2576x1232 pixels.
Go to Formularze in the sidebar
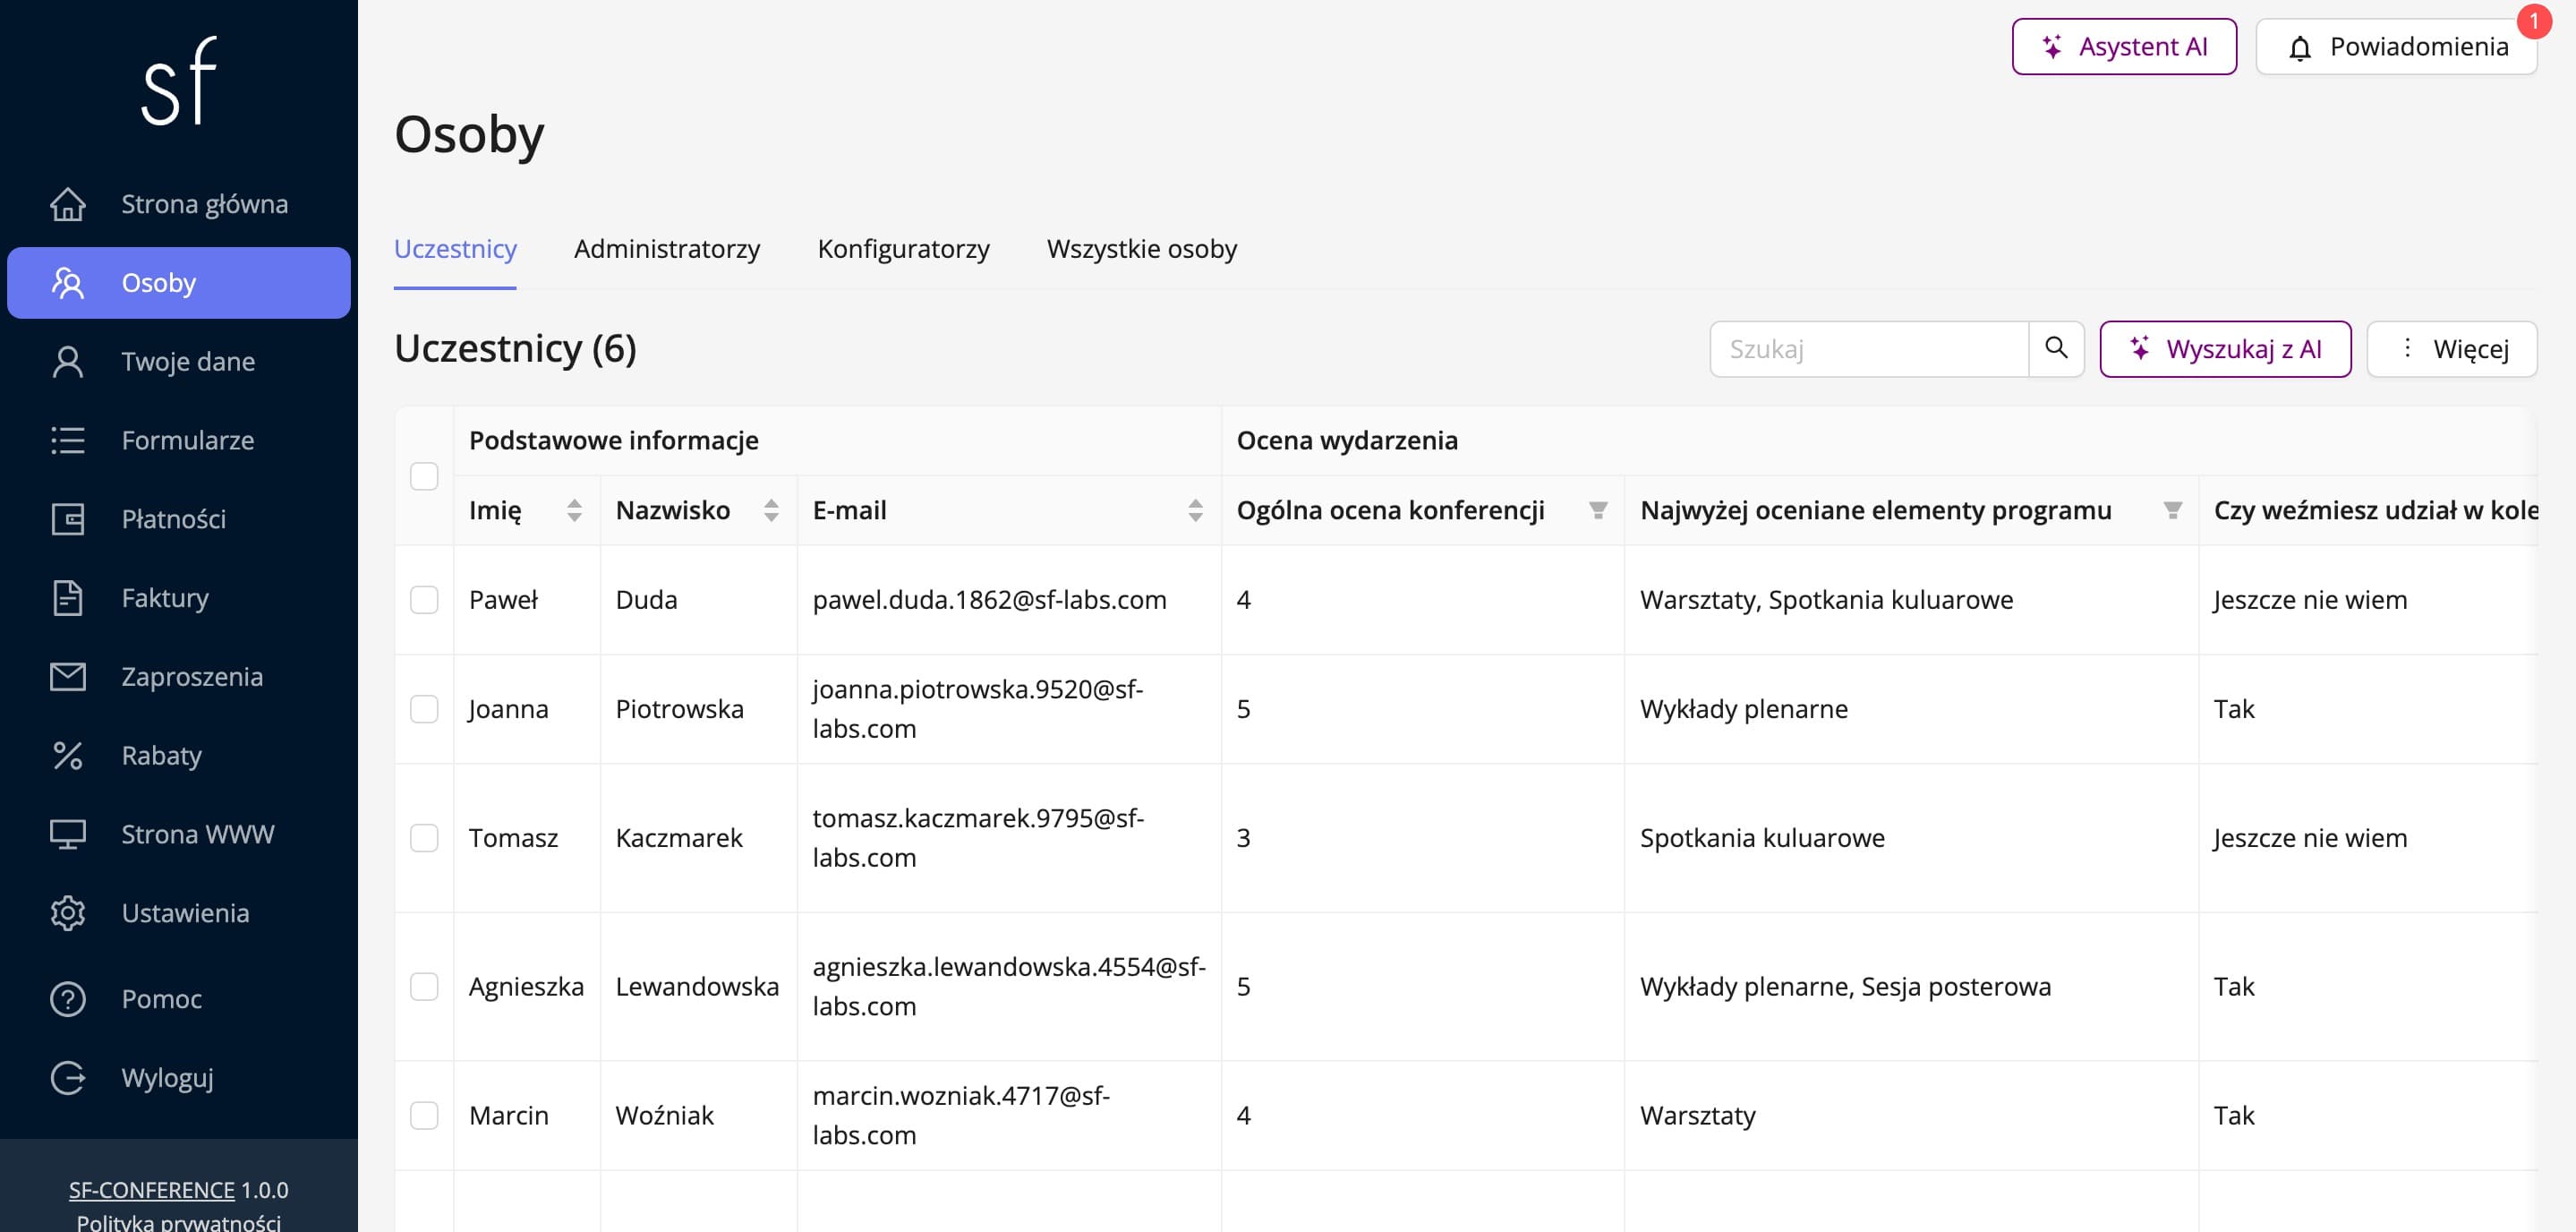click(x=179, y=441)
